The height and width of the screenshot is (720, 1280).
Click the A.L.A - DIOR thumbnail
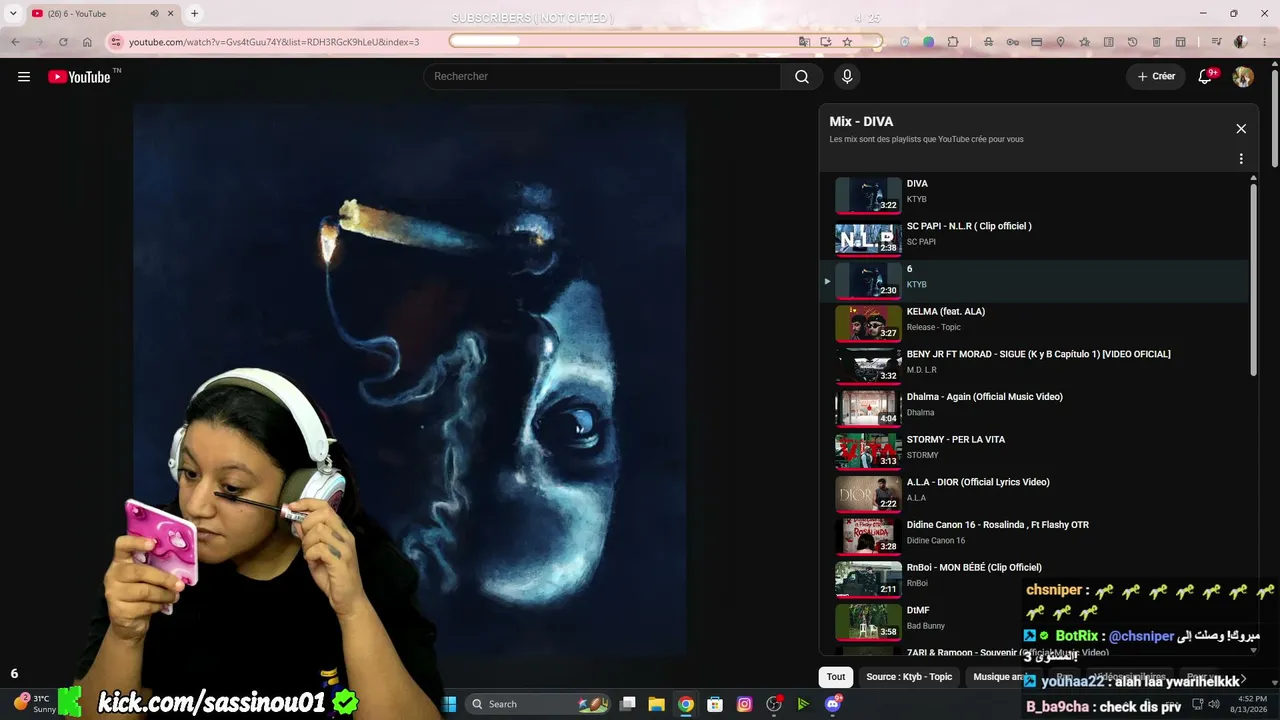(x=868, y=494)
